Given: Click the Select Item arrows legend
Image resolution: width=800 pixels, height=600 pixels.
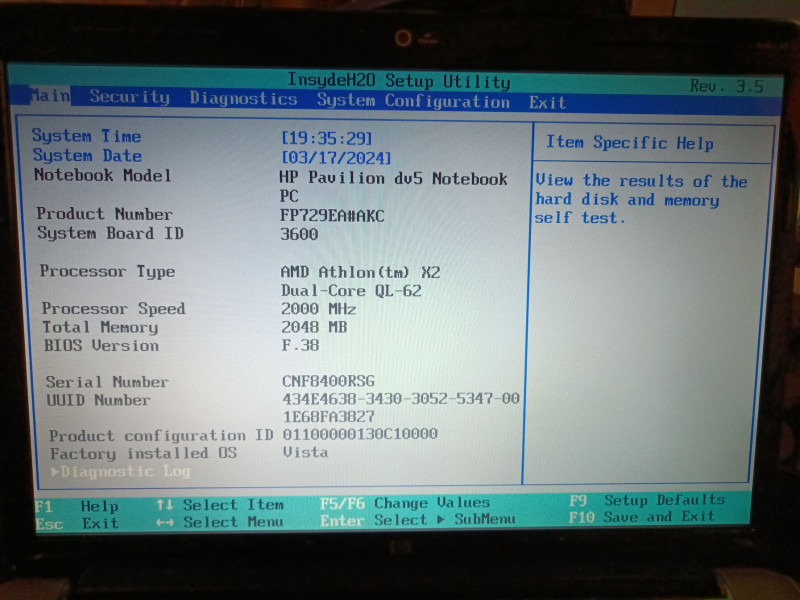Looking at the screenshot, I should point(220,505).
